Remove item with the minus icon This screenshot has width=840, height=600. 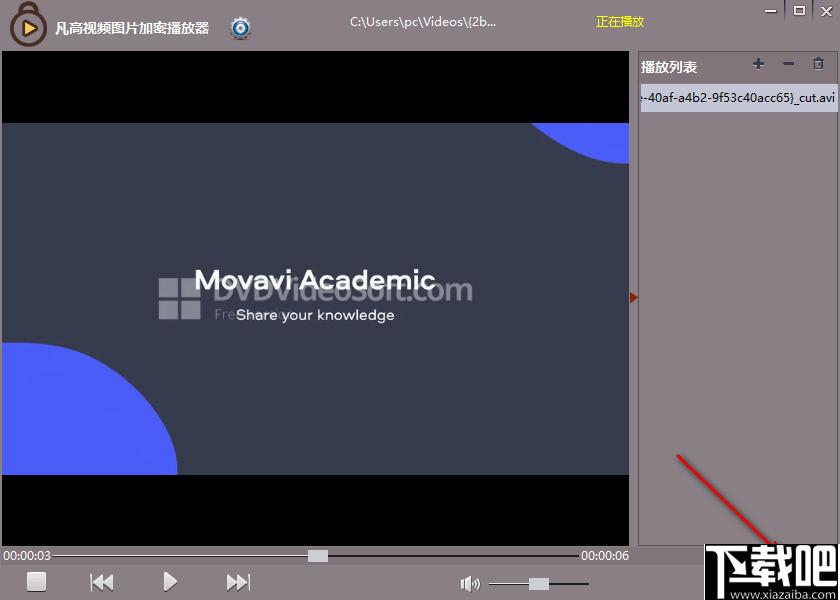point(788,64)
